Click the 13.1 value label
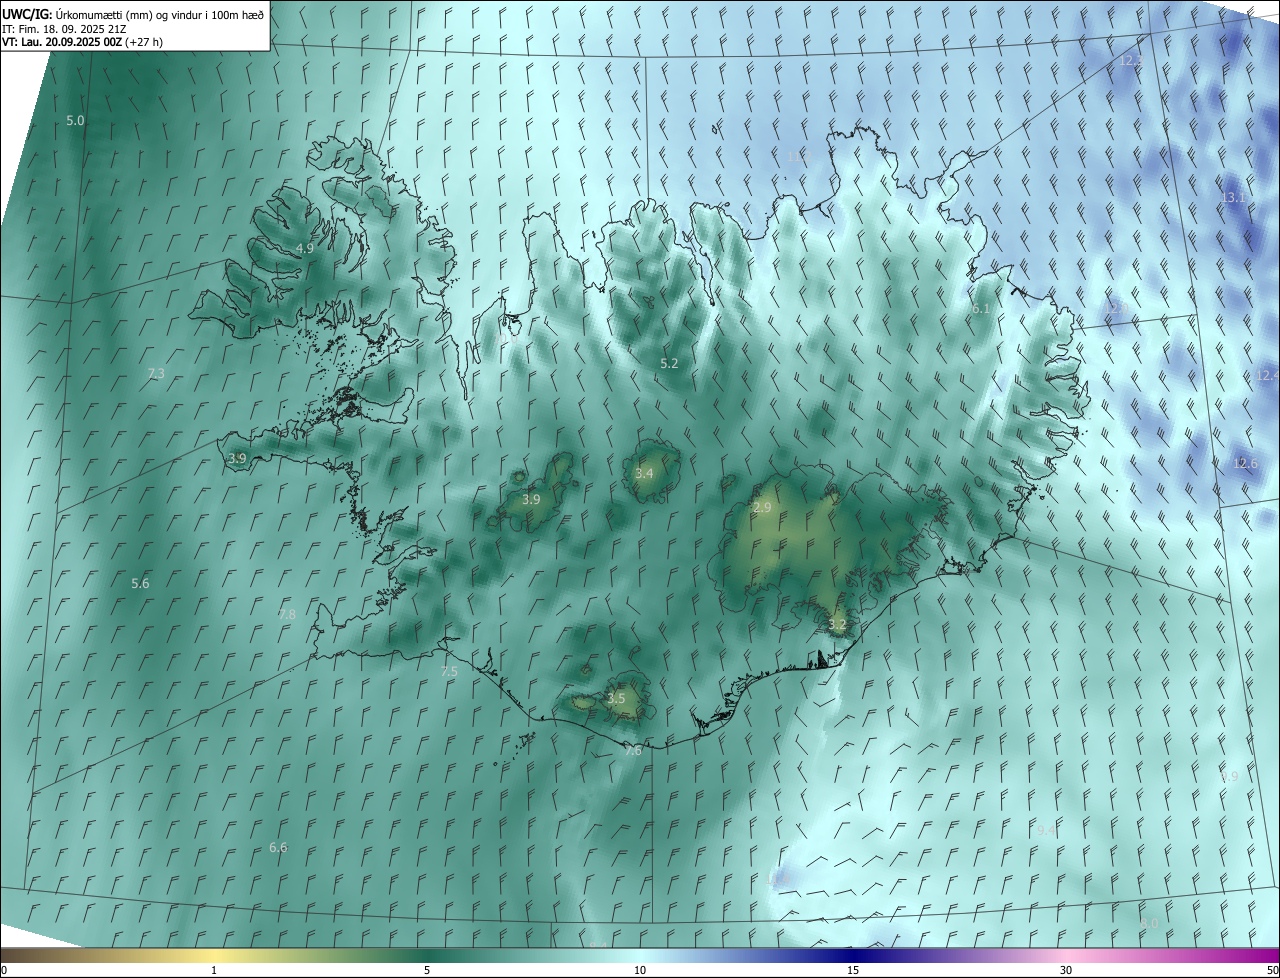 (1233, 198)
